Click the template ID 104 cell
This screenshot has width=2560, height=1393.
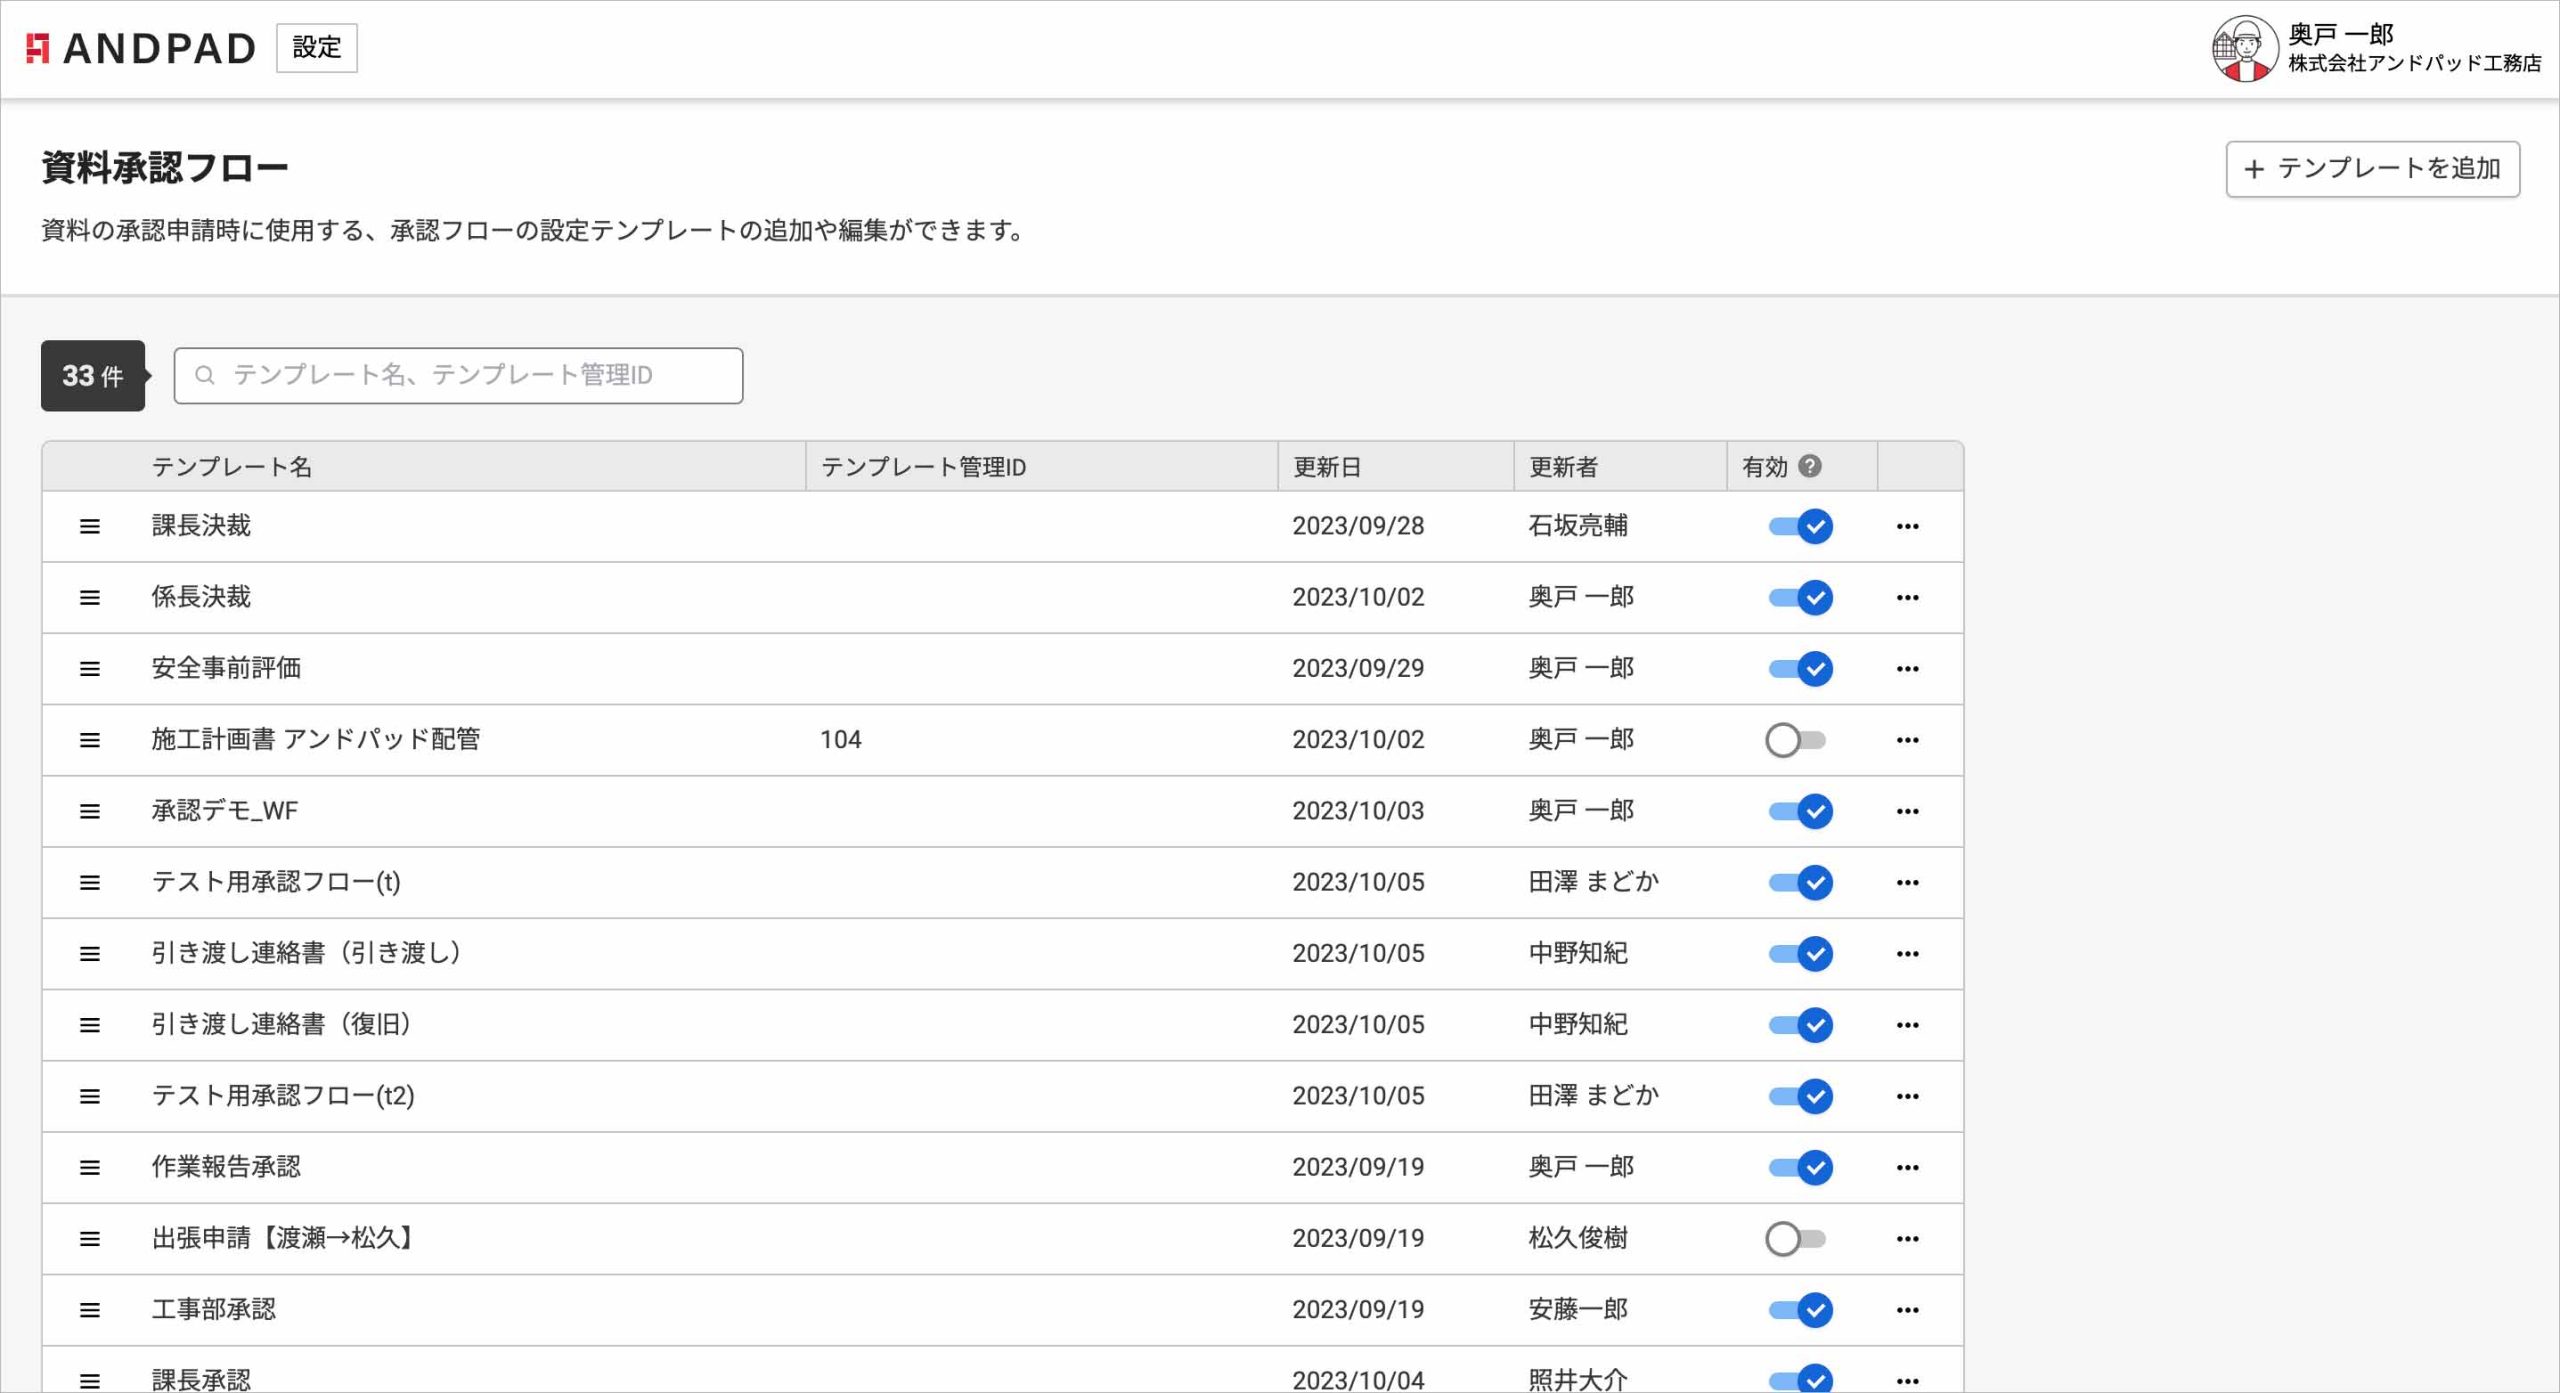click(841, 740)
